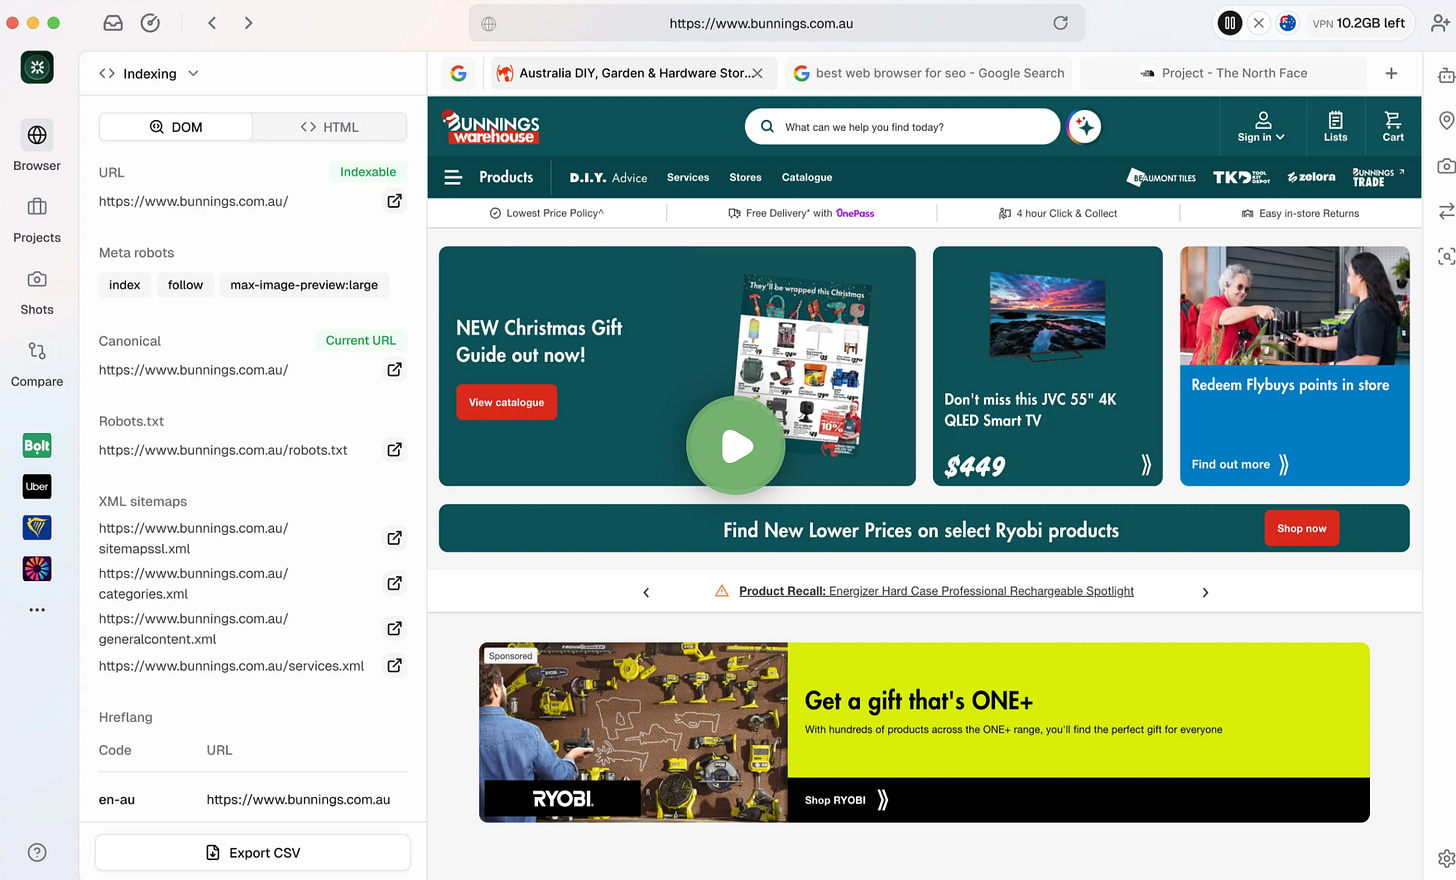Screen dimensions: 1456x880
Task: Open the JVC 55" 4K QLED TV card
Action: coord(1047,366)
